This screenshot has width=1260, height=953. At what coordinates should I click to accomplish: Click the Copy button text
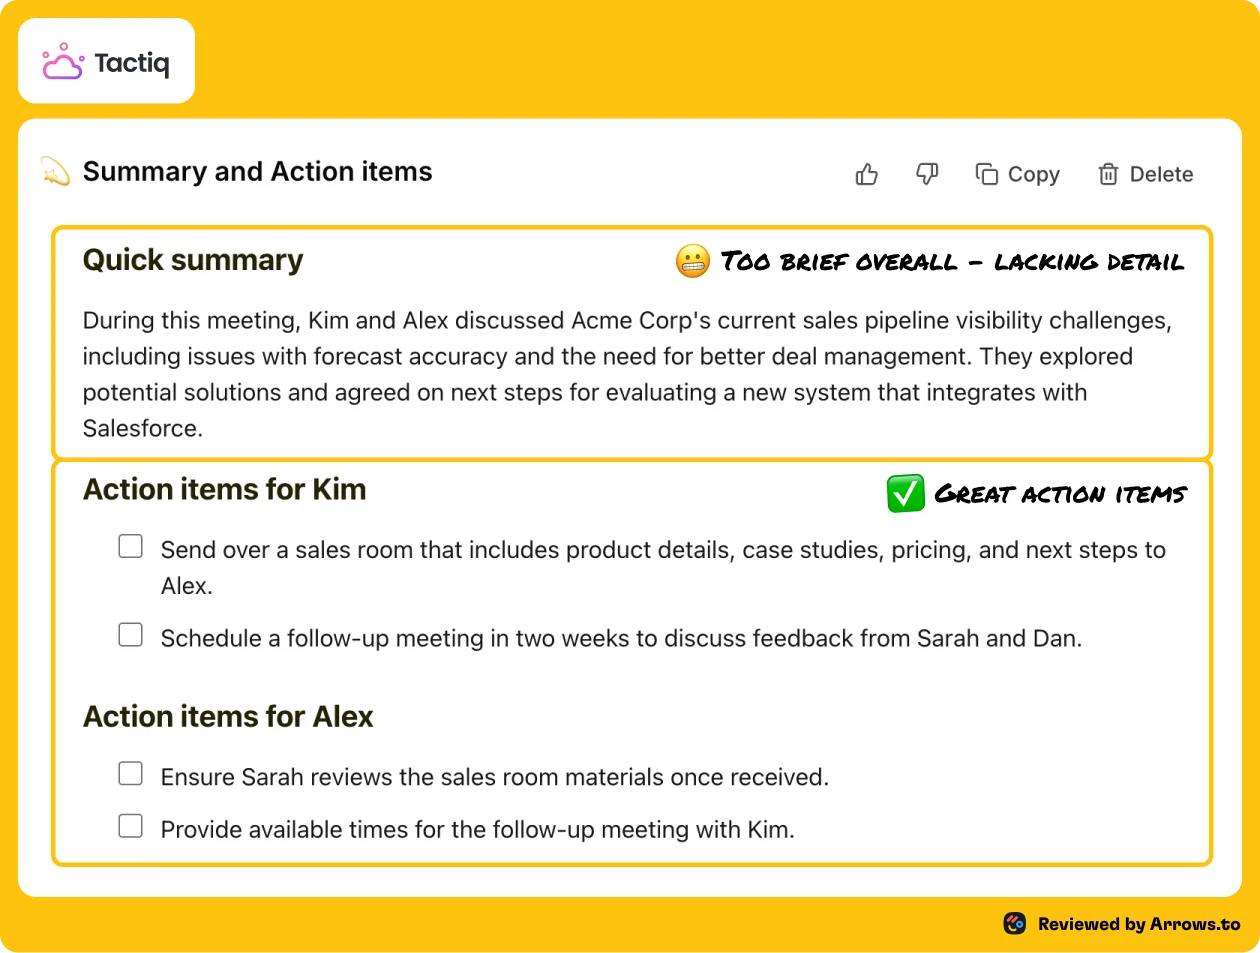coord(1034,175)
